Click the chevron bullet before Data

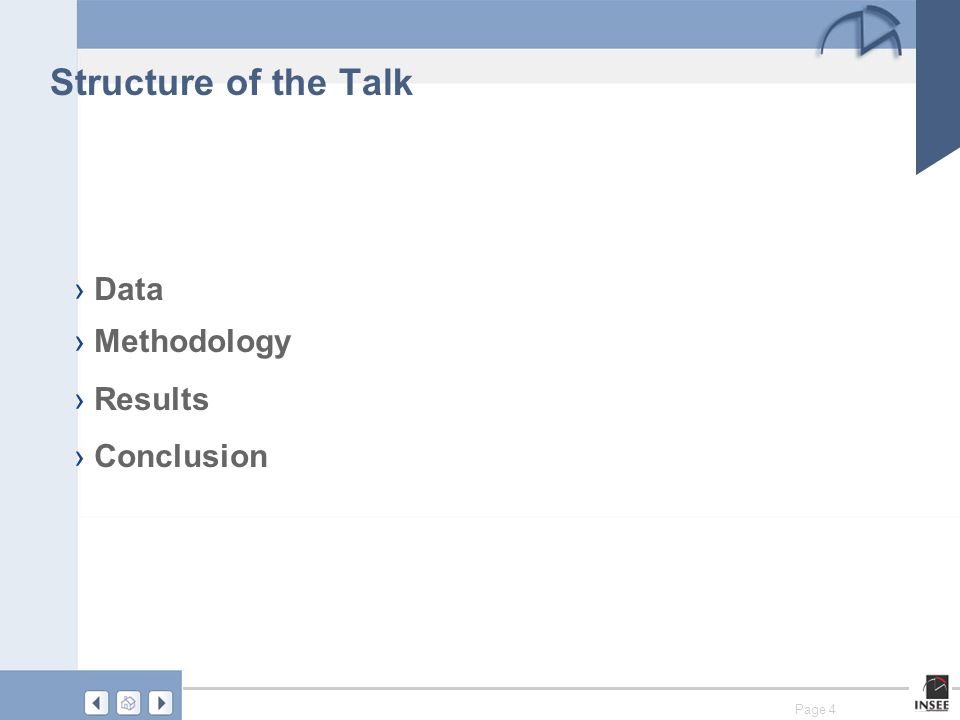tap(80, 291)
